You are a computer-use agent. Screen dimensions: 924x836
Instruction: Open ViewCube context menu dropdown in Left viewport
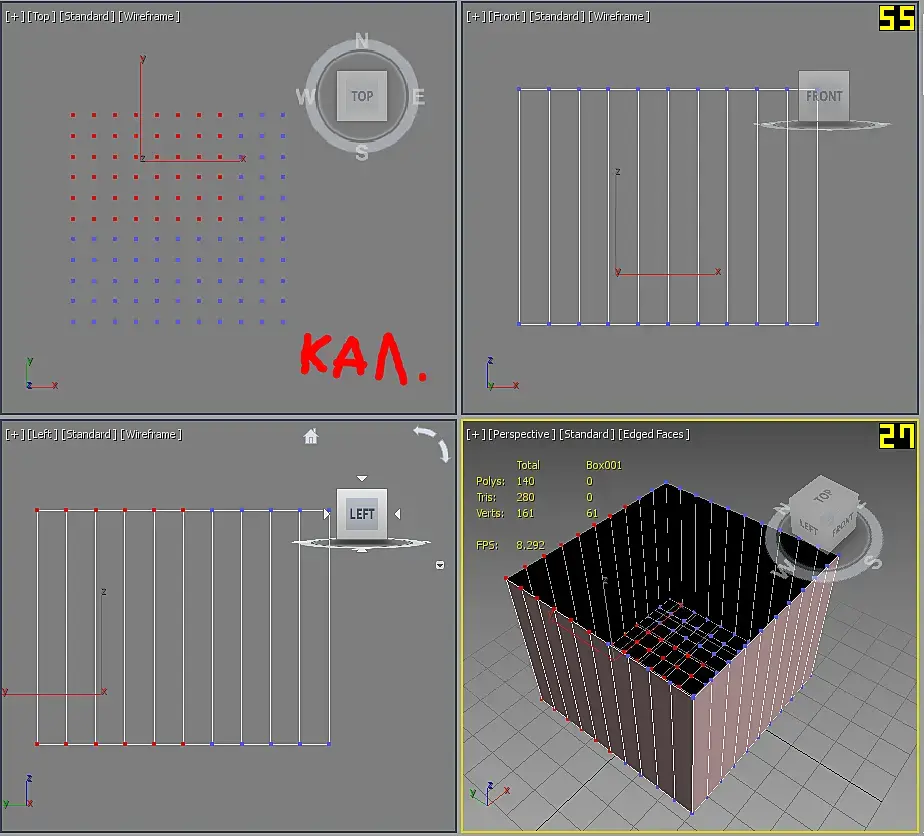[440, 565]
